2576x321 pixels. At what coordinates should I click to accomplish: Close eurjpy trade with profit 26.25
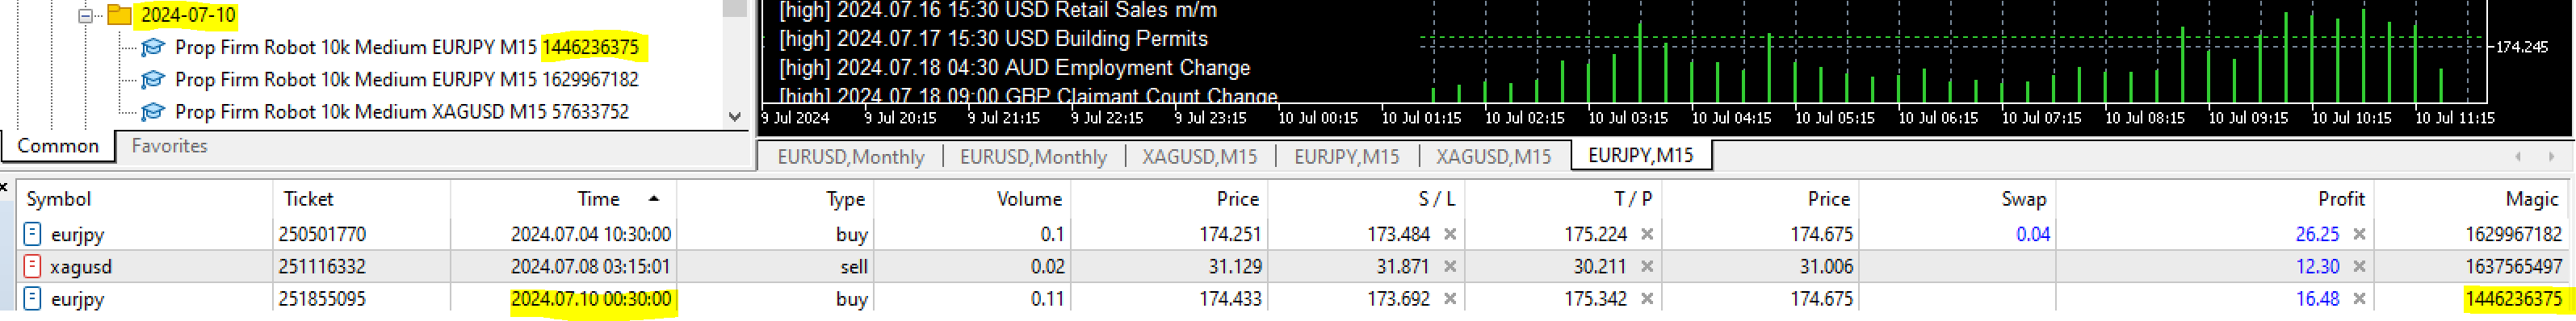[x=2359, y=235]
